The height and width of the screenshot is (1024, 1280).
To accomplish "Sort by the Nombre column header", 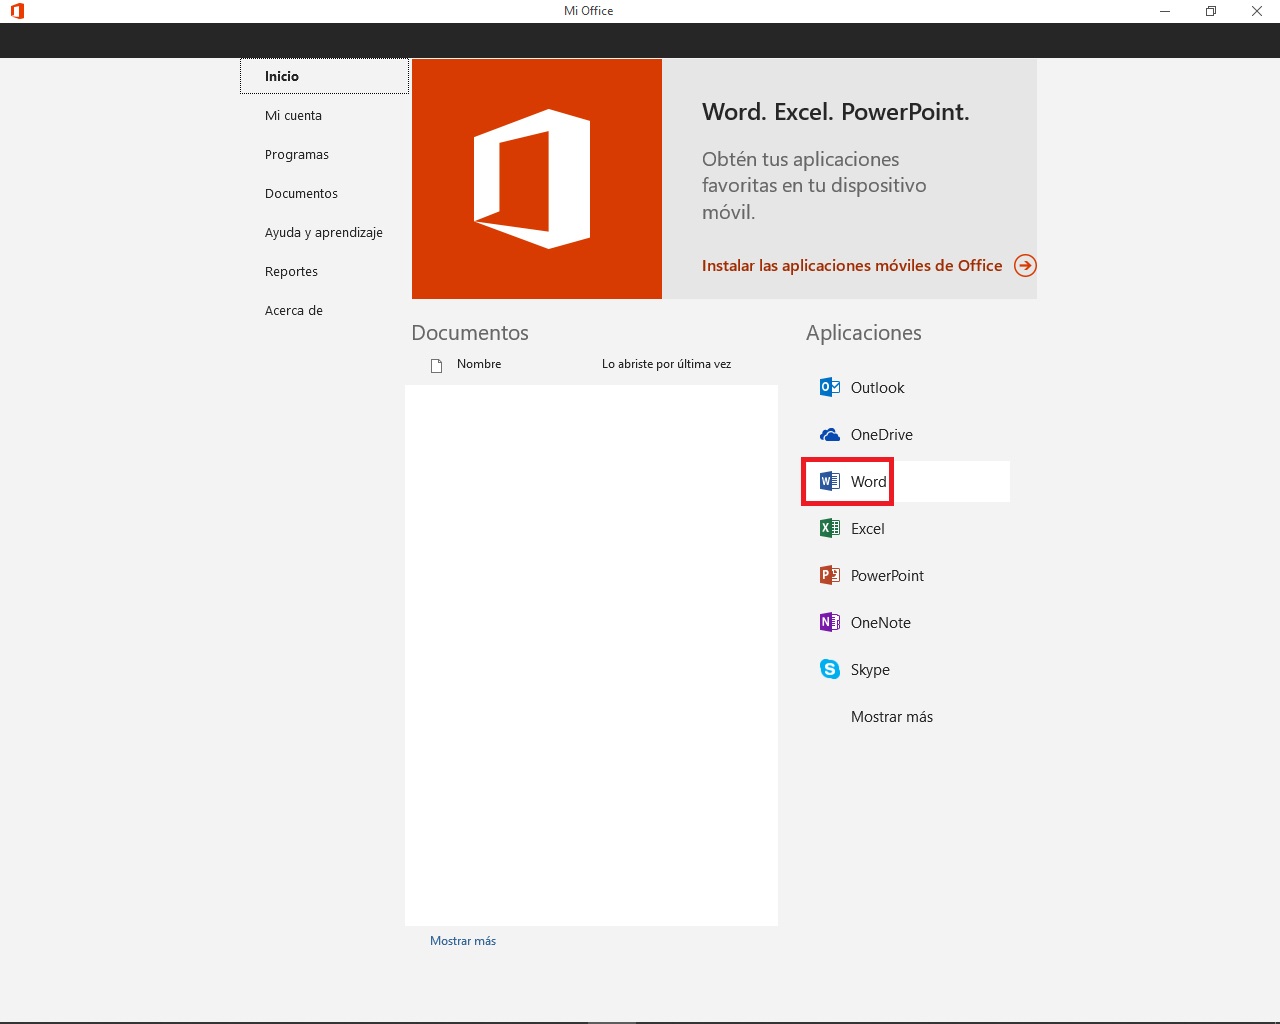I will click(x=479, y=364).
